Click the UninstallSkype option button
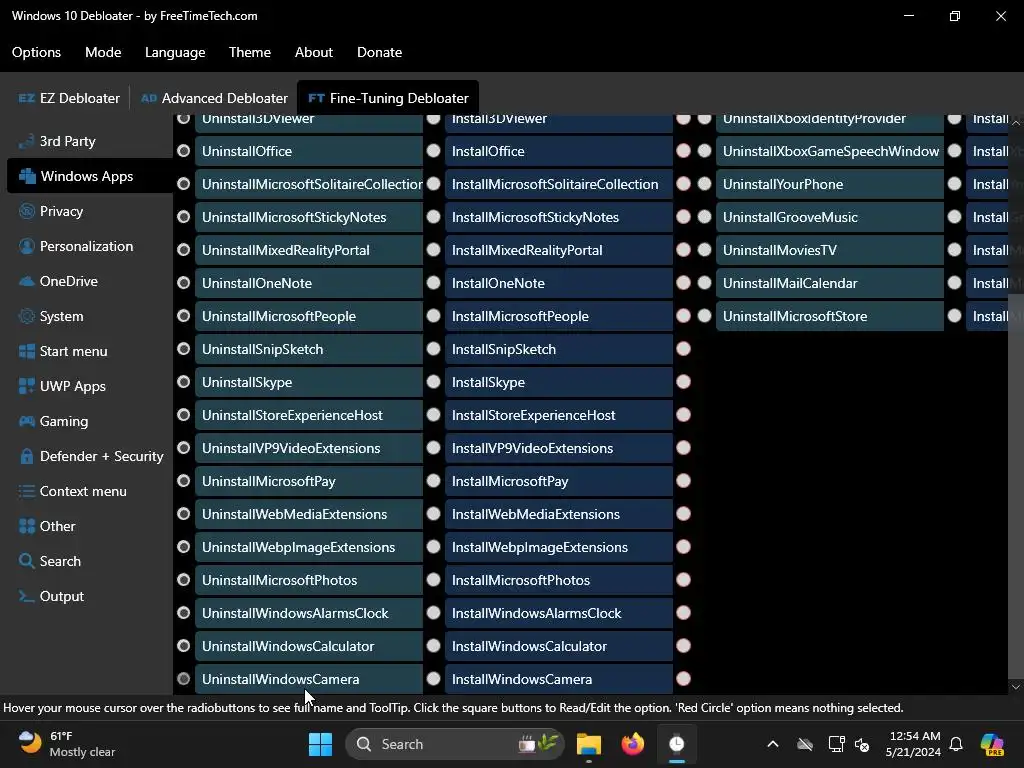 [309, 382]
